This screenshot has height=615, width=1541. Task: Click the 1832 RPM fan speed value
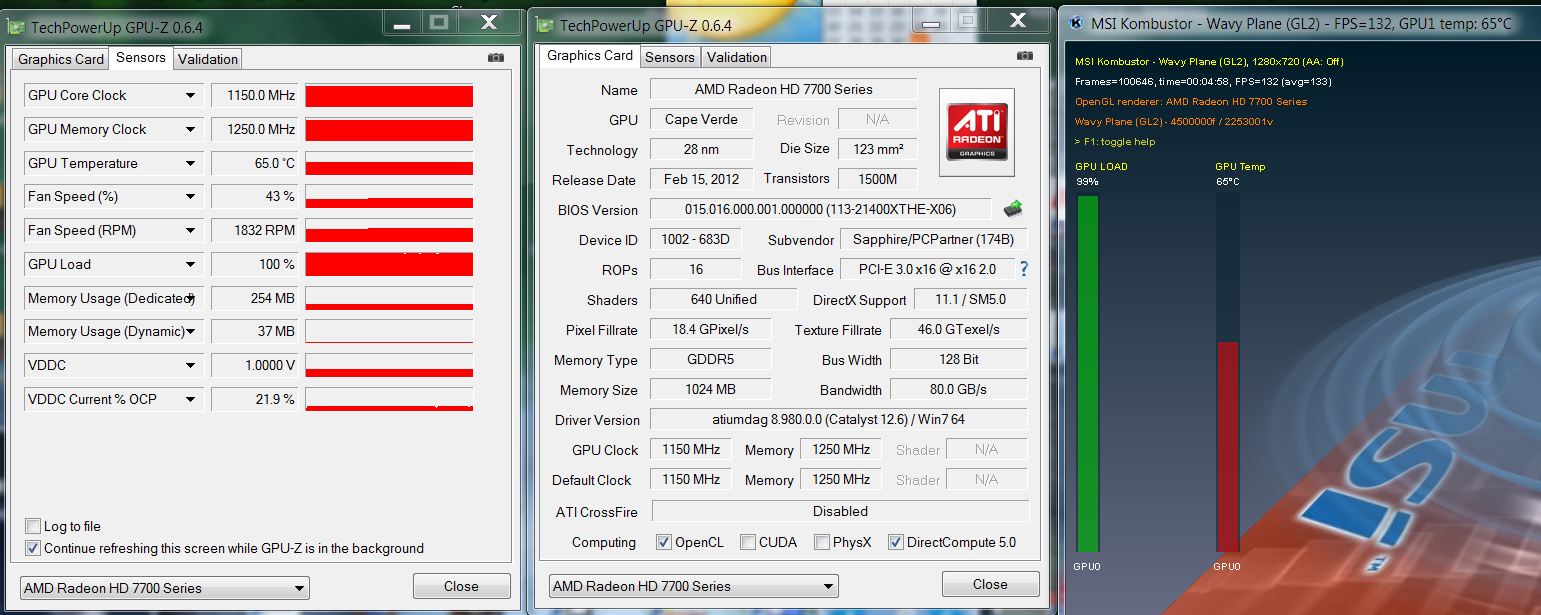254,231
